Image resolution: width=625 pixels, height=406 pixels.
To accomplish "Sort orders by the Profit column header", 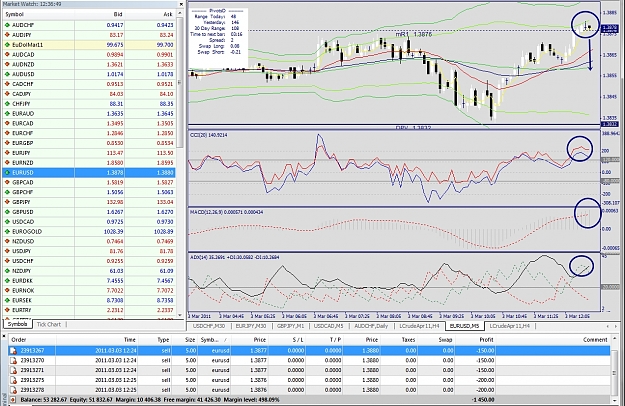I will [x=475, y=340].
